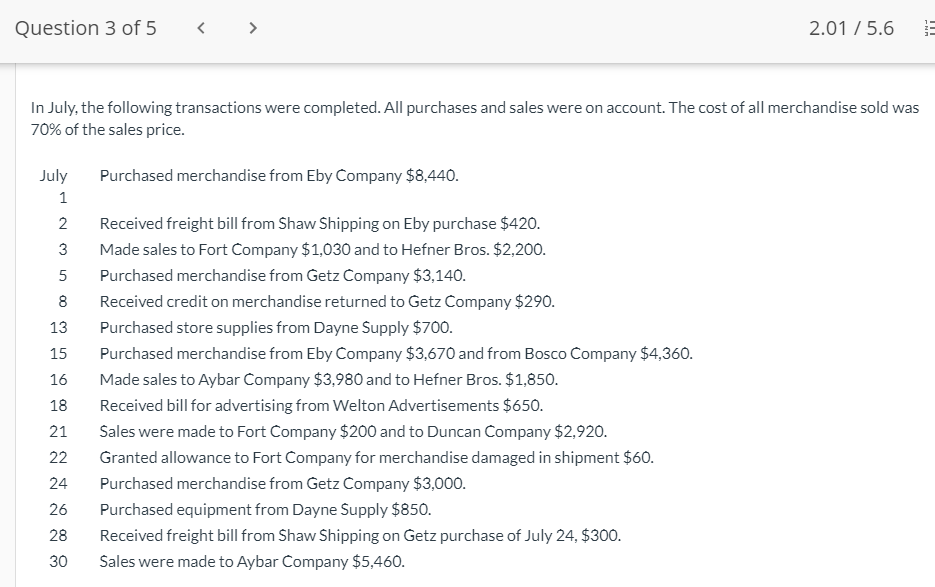935x587 pixels.
Task: Select the July 15 Eby and Bosco purchase line
Action: pyautogui.click(x=396, y=353)
